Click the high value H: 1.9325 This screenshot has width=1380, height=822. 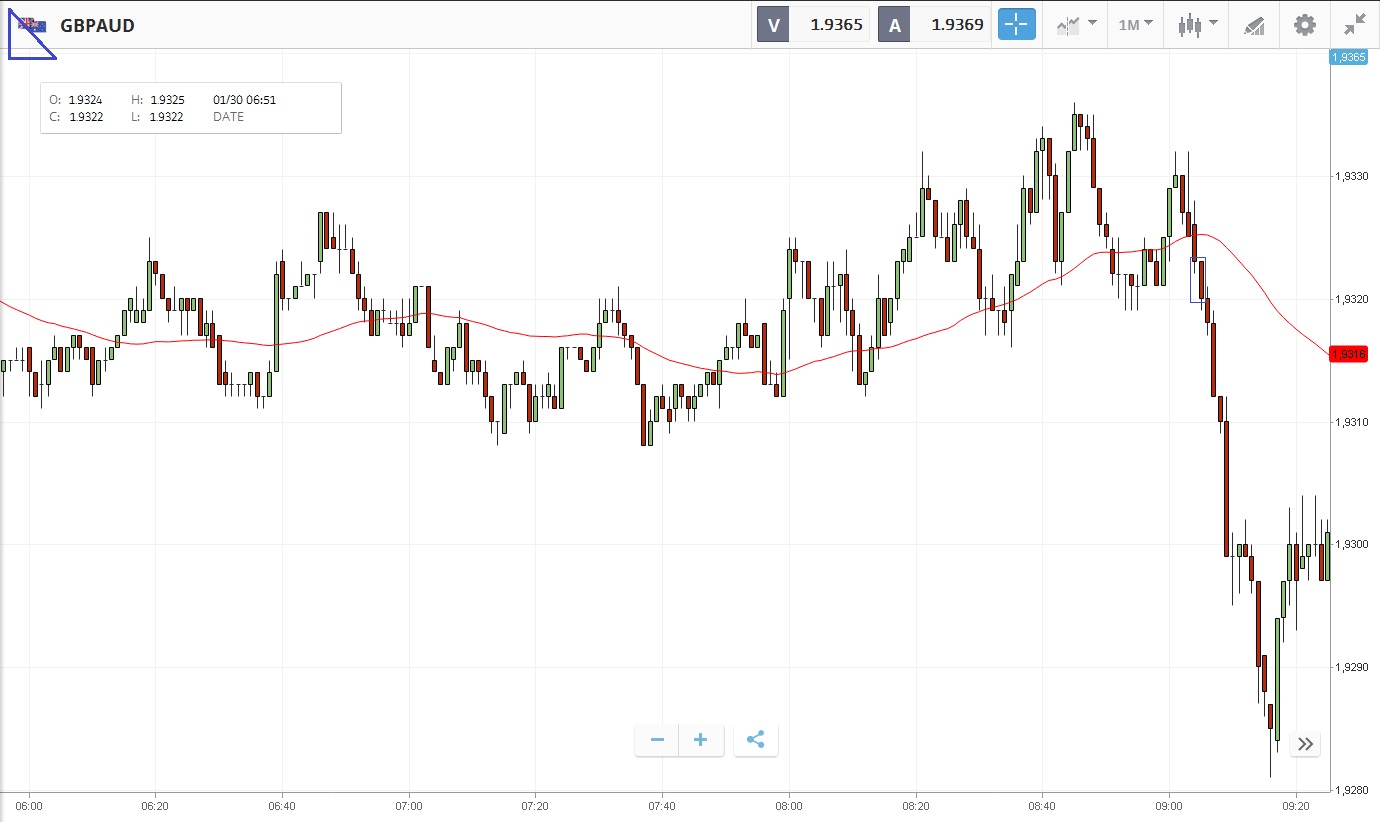158,100
